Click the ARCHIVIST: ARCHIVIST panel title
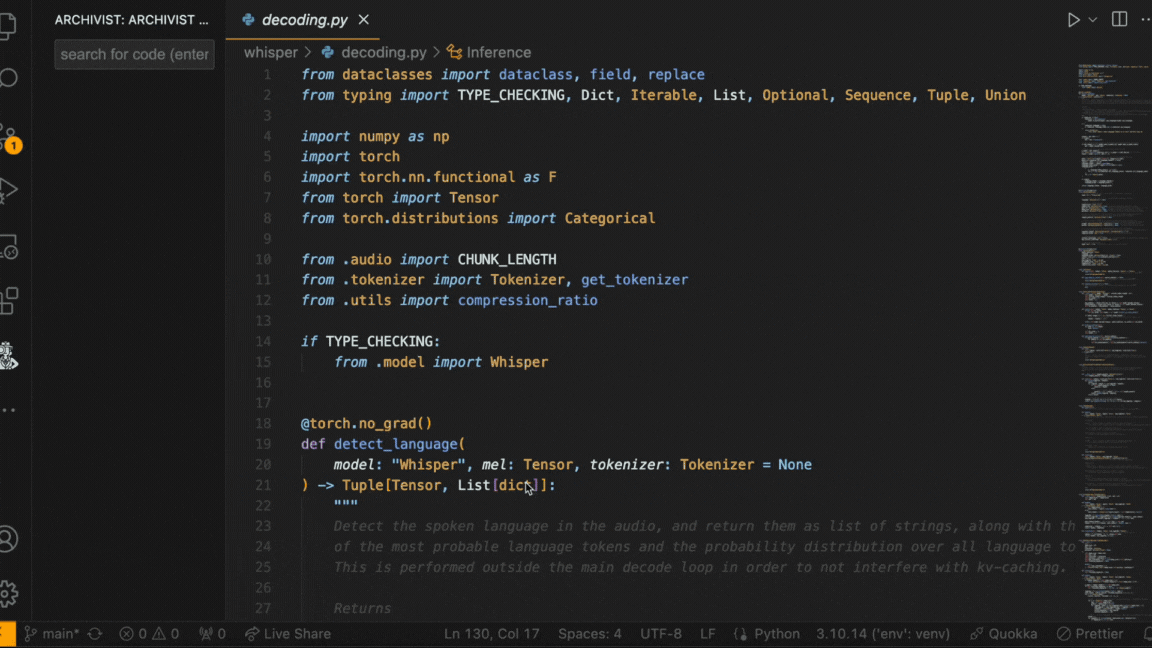Image resolution: width=1152 pixels, height=648 pixels. click(x=132, y=20)
